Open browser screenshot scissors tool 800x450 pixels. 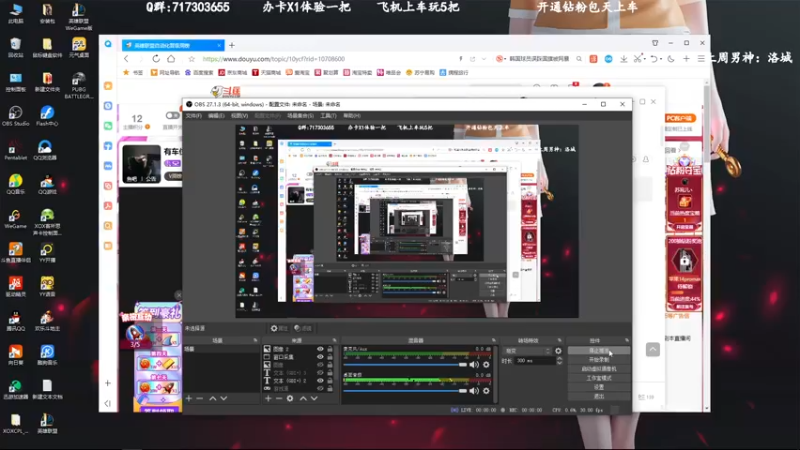point(637,59)
